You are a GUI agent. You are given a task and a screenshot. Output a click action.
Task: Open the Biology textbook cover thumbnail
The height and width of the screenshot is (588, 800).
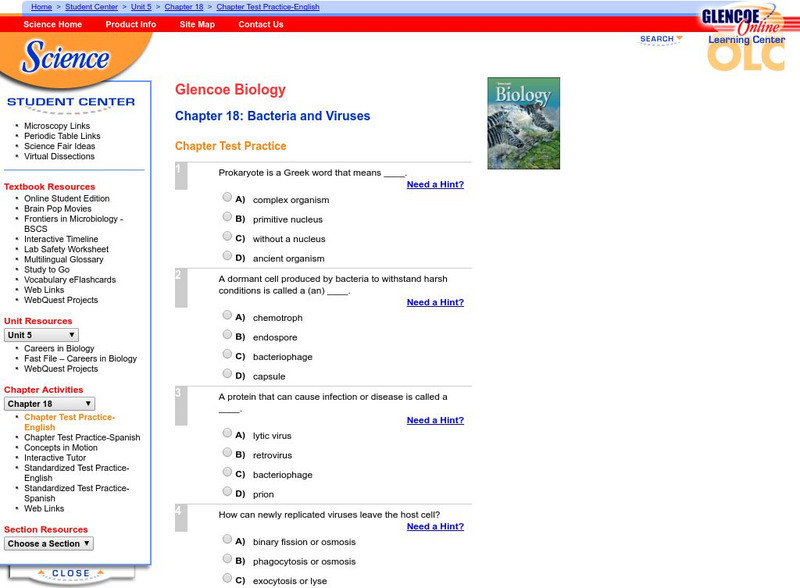523,123
